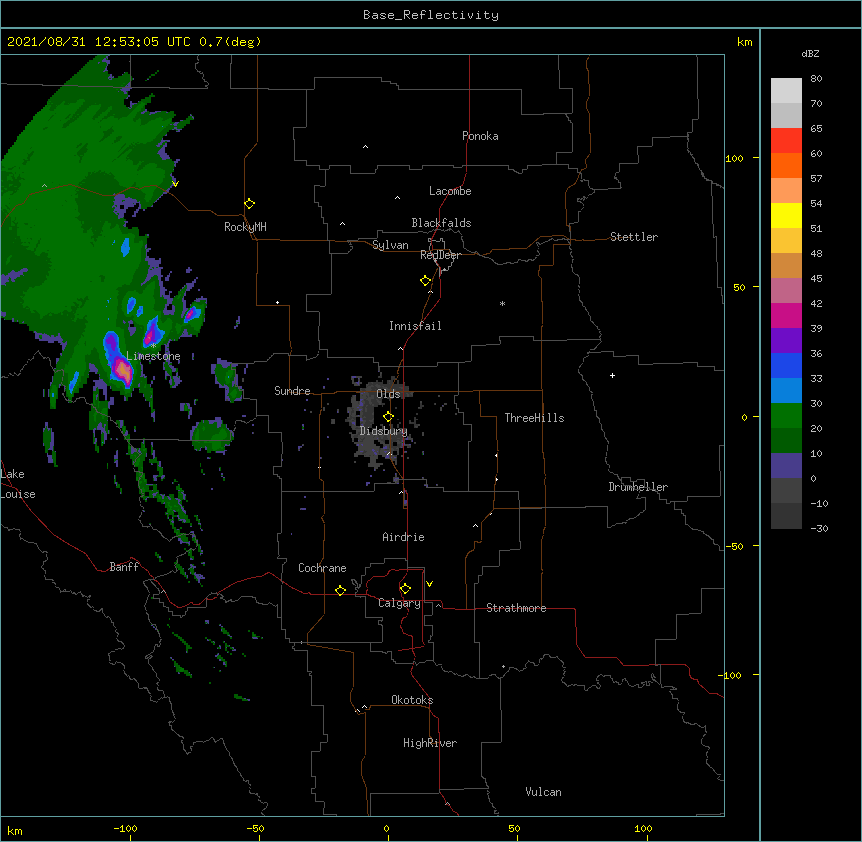
Task: Click the Lake Louise label
Action: (18, 484)
